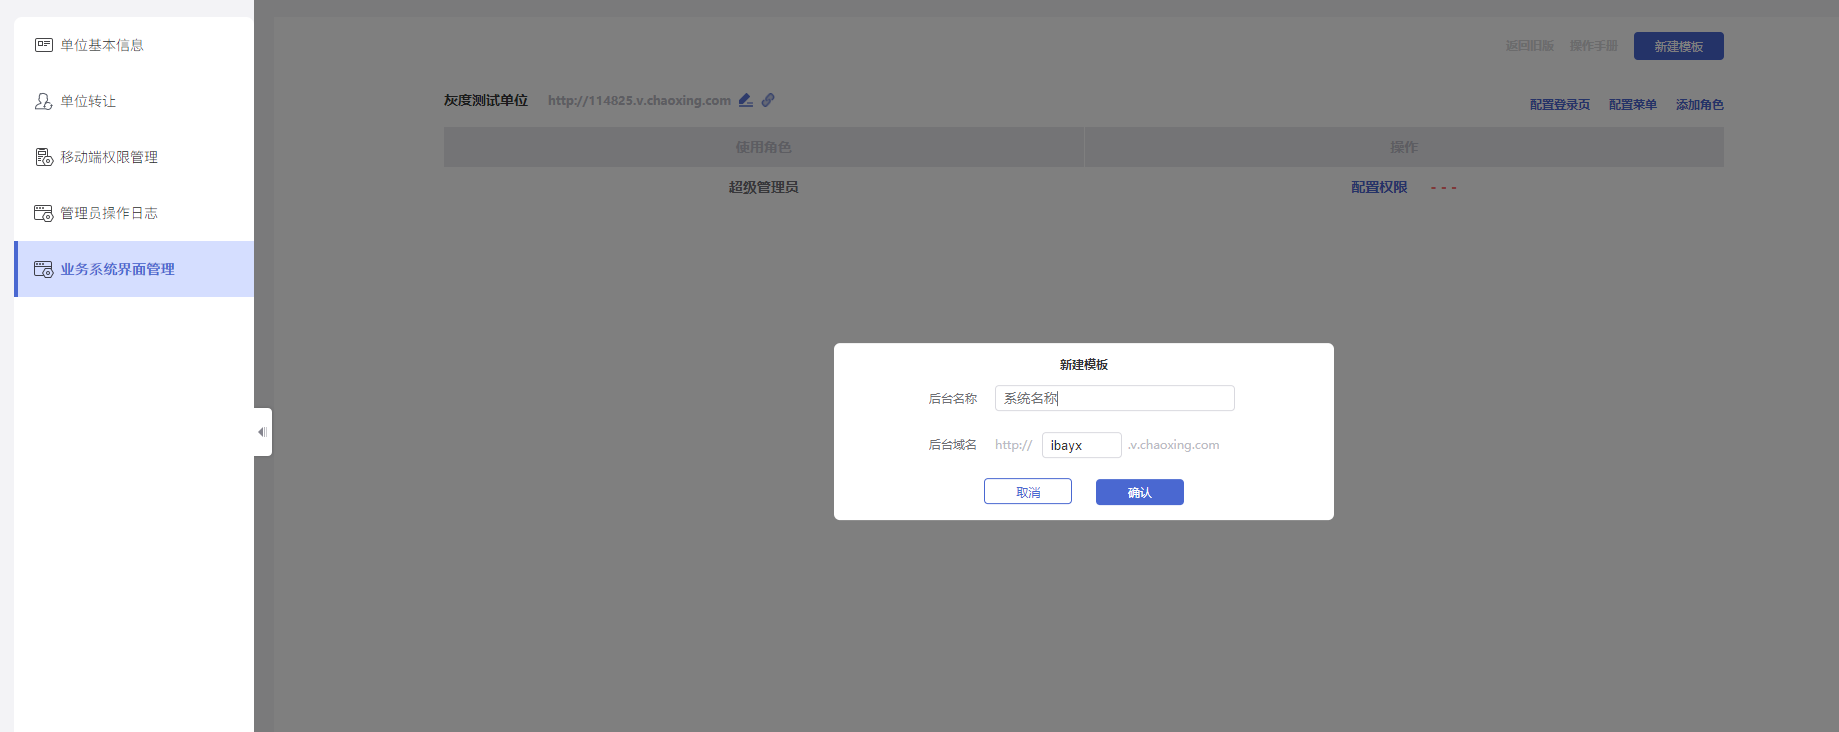
Task: Click the 超级管理员 role cell
Action: [x=764, y=187]
